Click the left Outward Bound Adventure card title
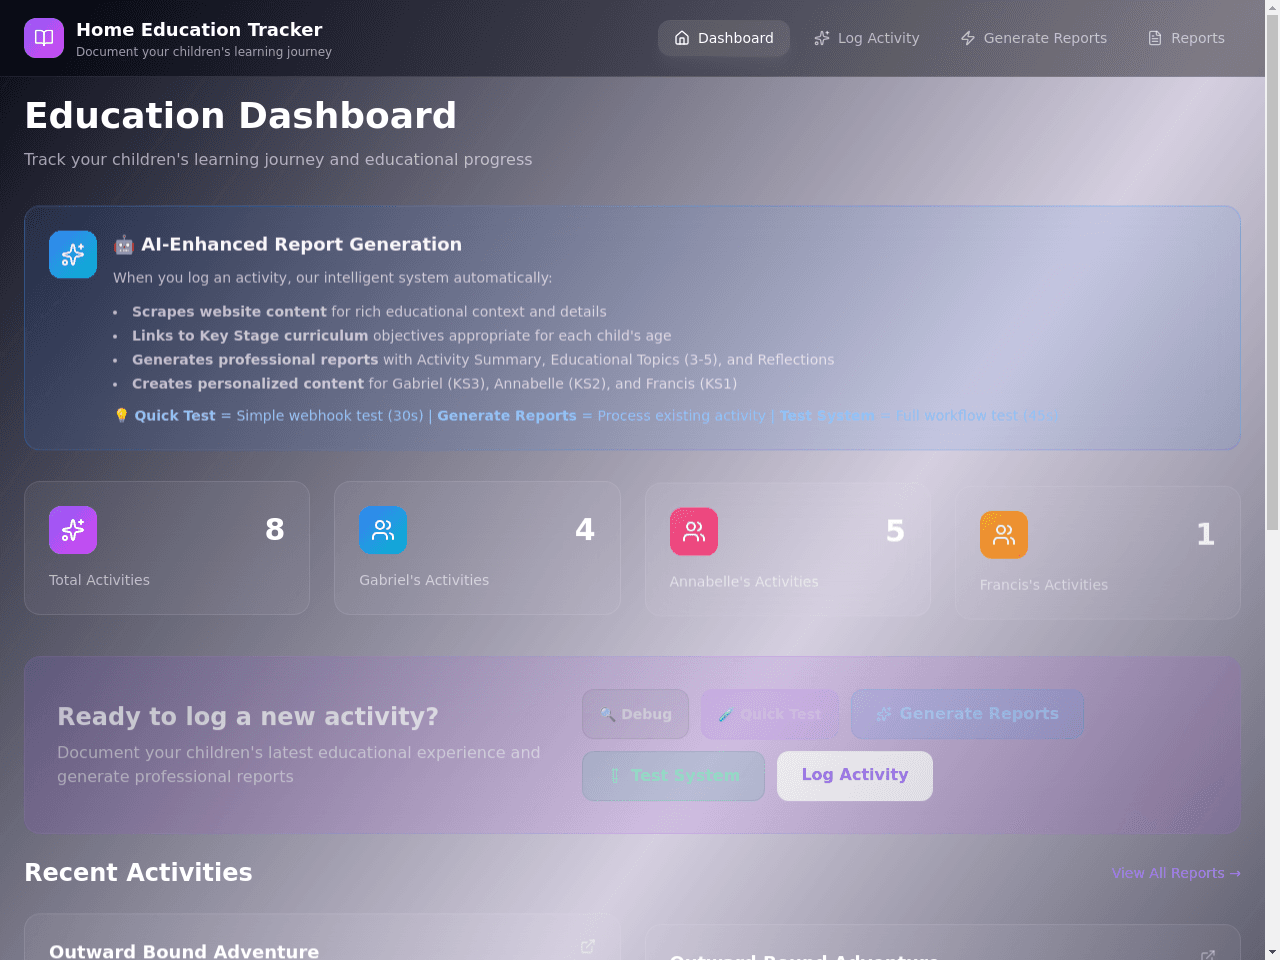This screenshot has height=960, width=1280. tap(184, 951)
